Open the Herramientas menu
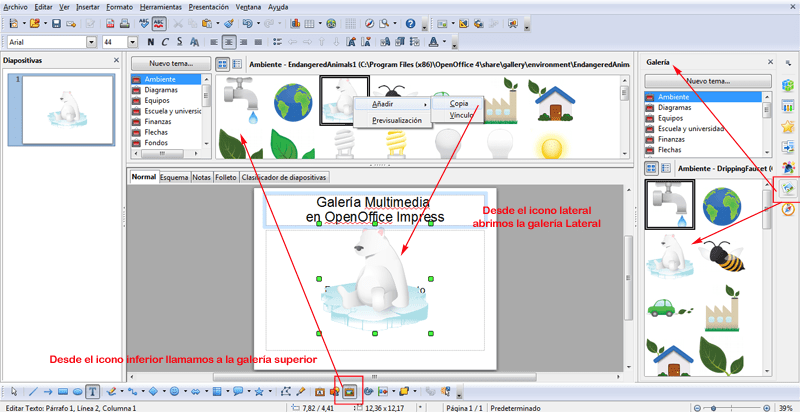800x412 pixels. click(161, 7)
